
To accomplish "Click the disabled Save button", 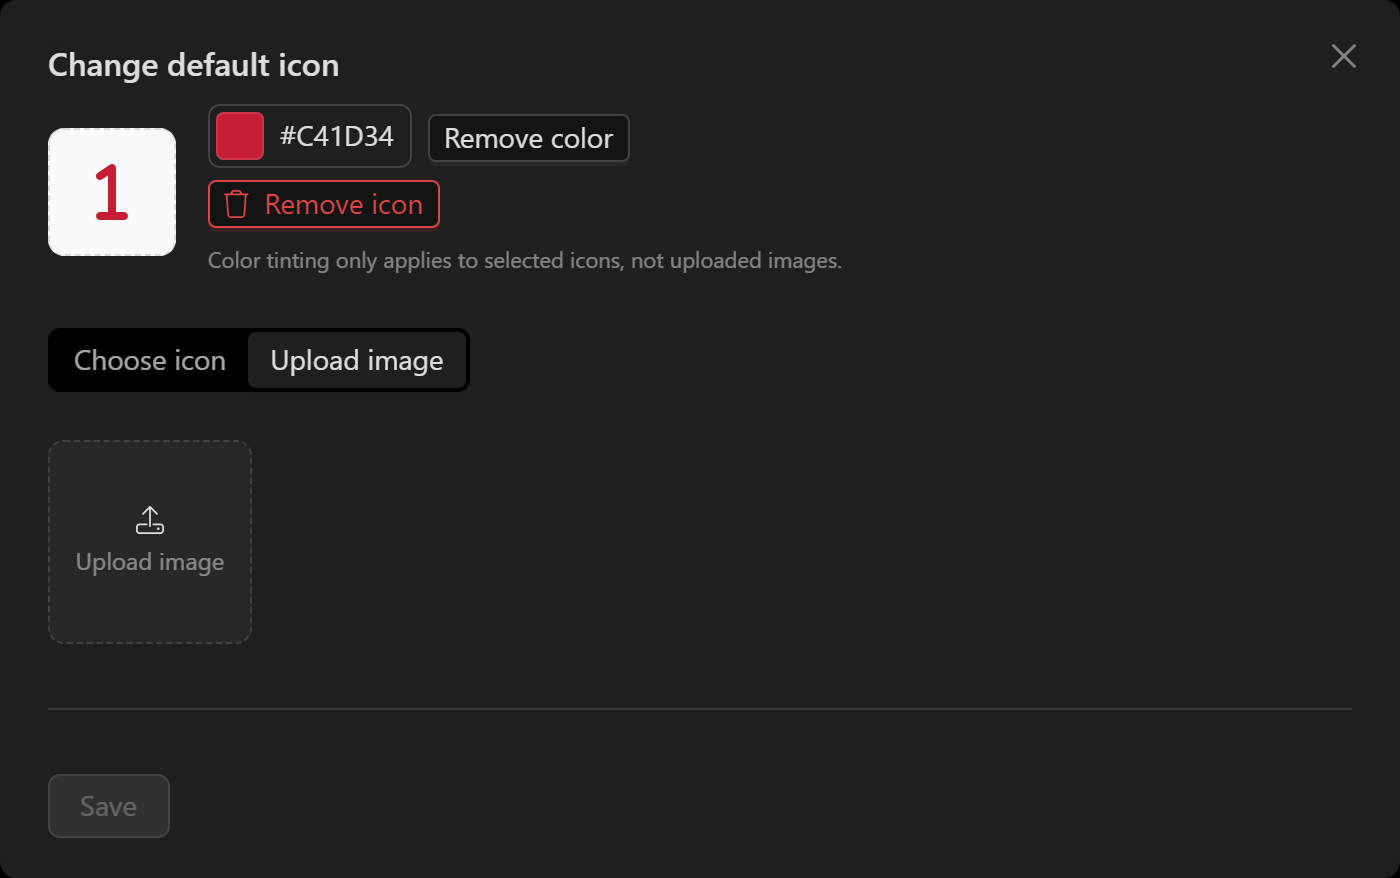I will pyautogui.click(x=109, y=806).
